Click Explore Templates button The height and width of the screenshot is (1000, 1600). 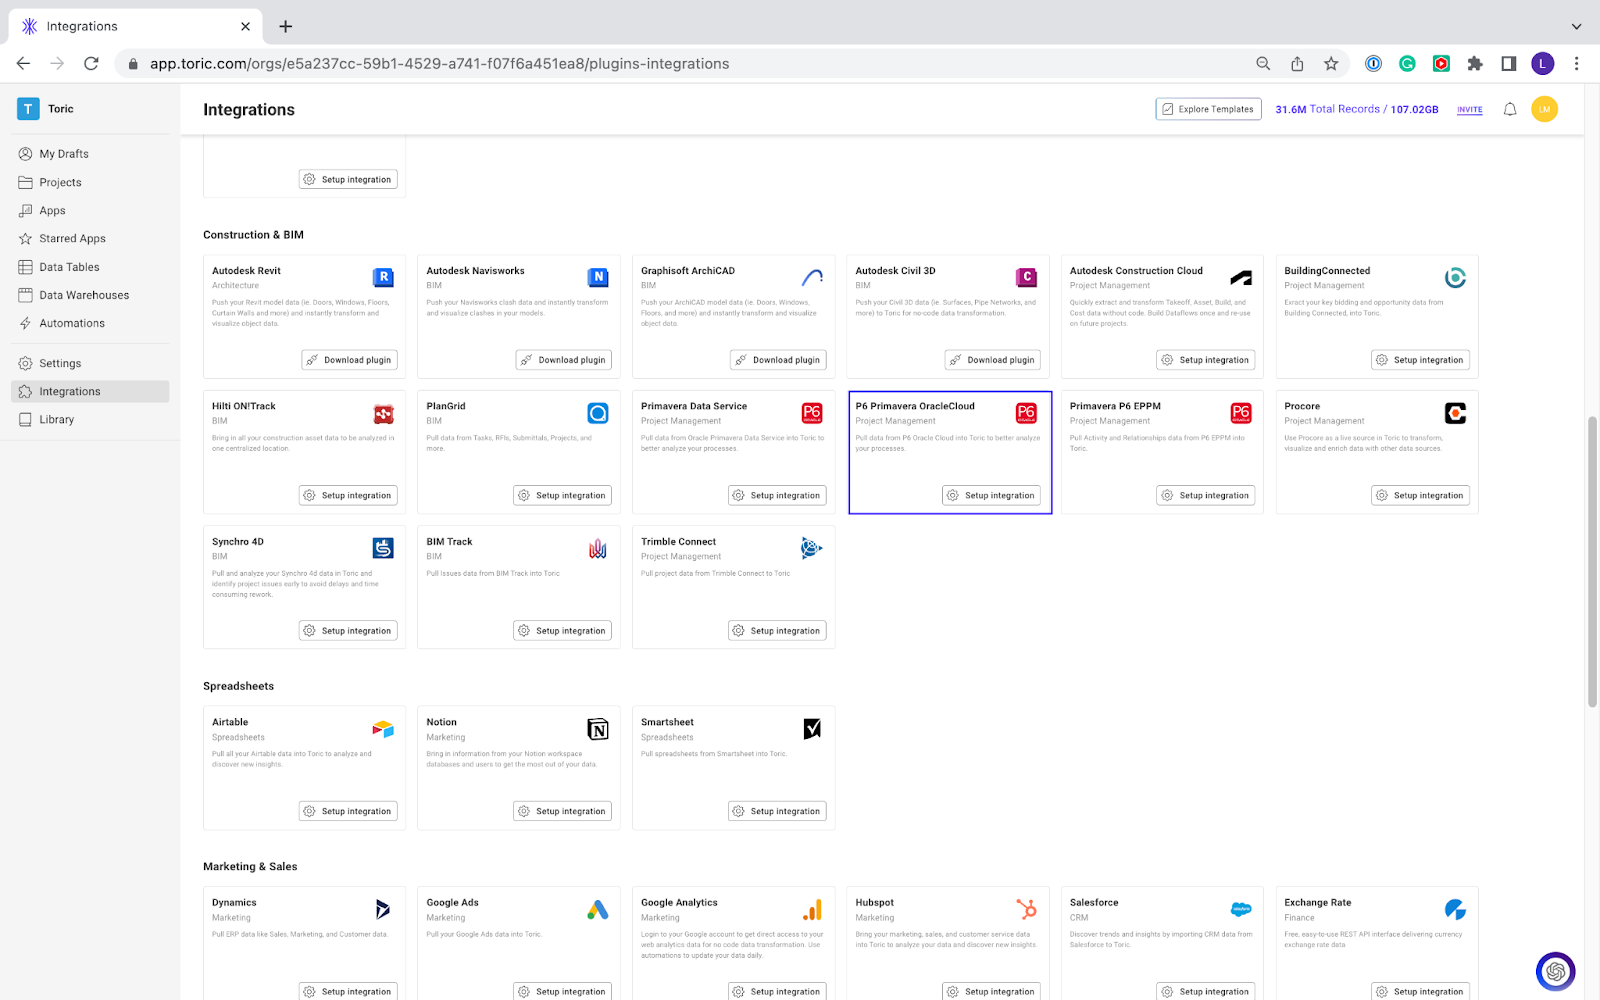[x=1208, y=109]
